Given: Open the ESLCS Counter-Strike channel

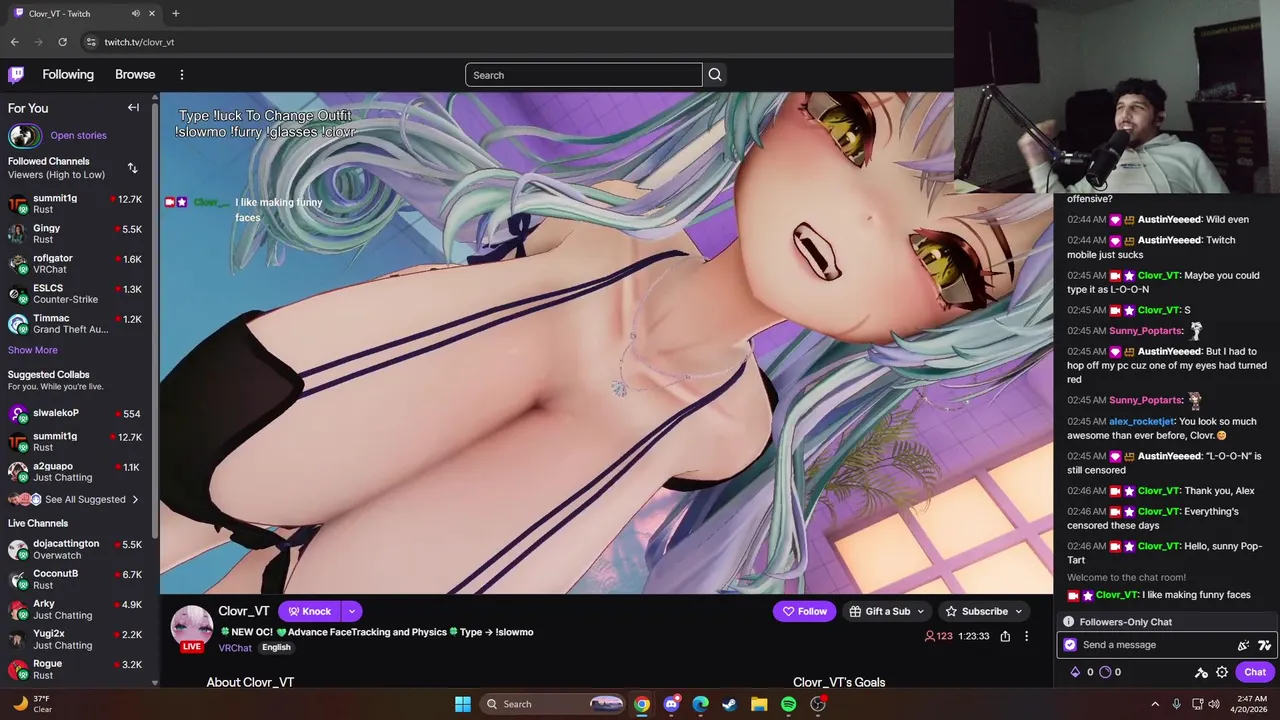Looking at the screenshot, I should click(75, 294).
